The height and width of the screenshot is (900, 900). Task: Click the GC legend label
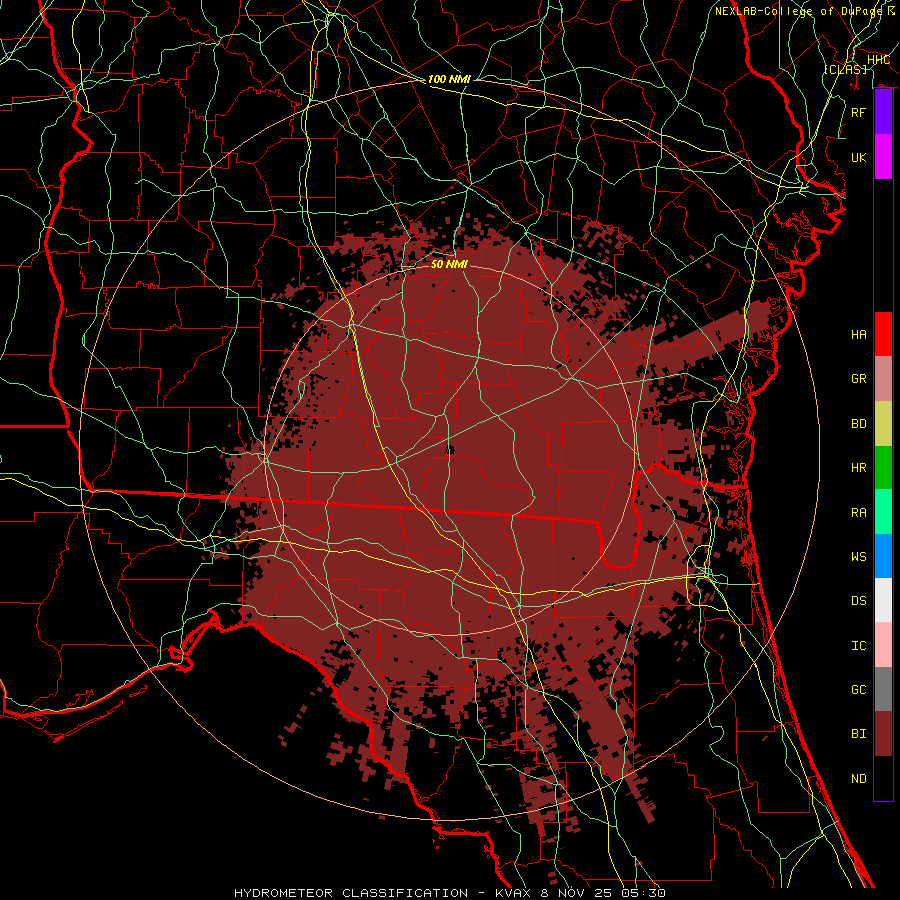[x=858, y=689]
